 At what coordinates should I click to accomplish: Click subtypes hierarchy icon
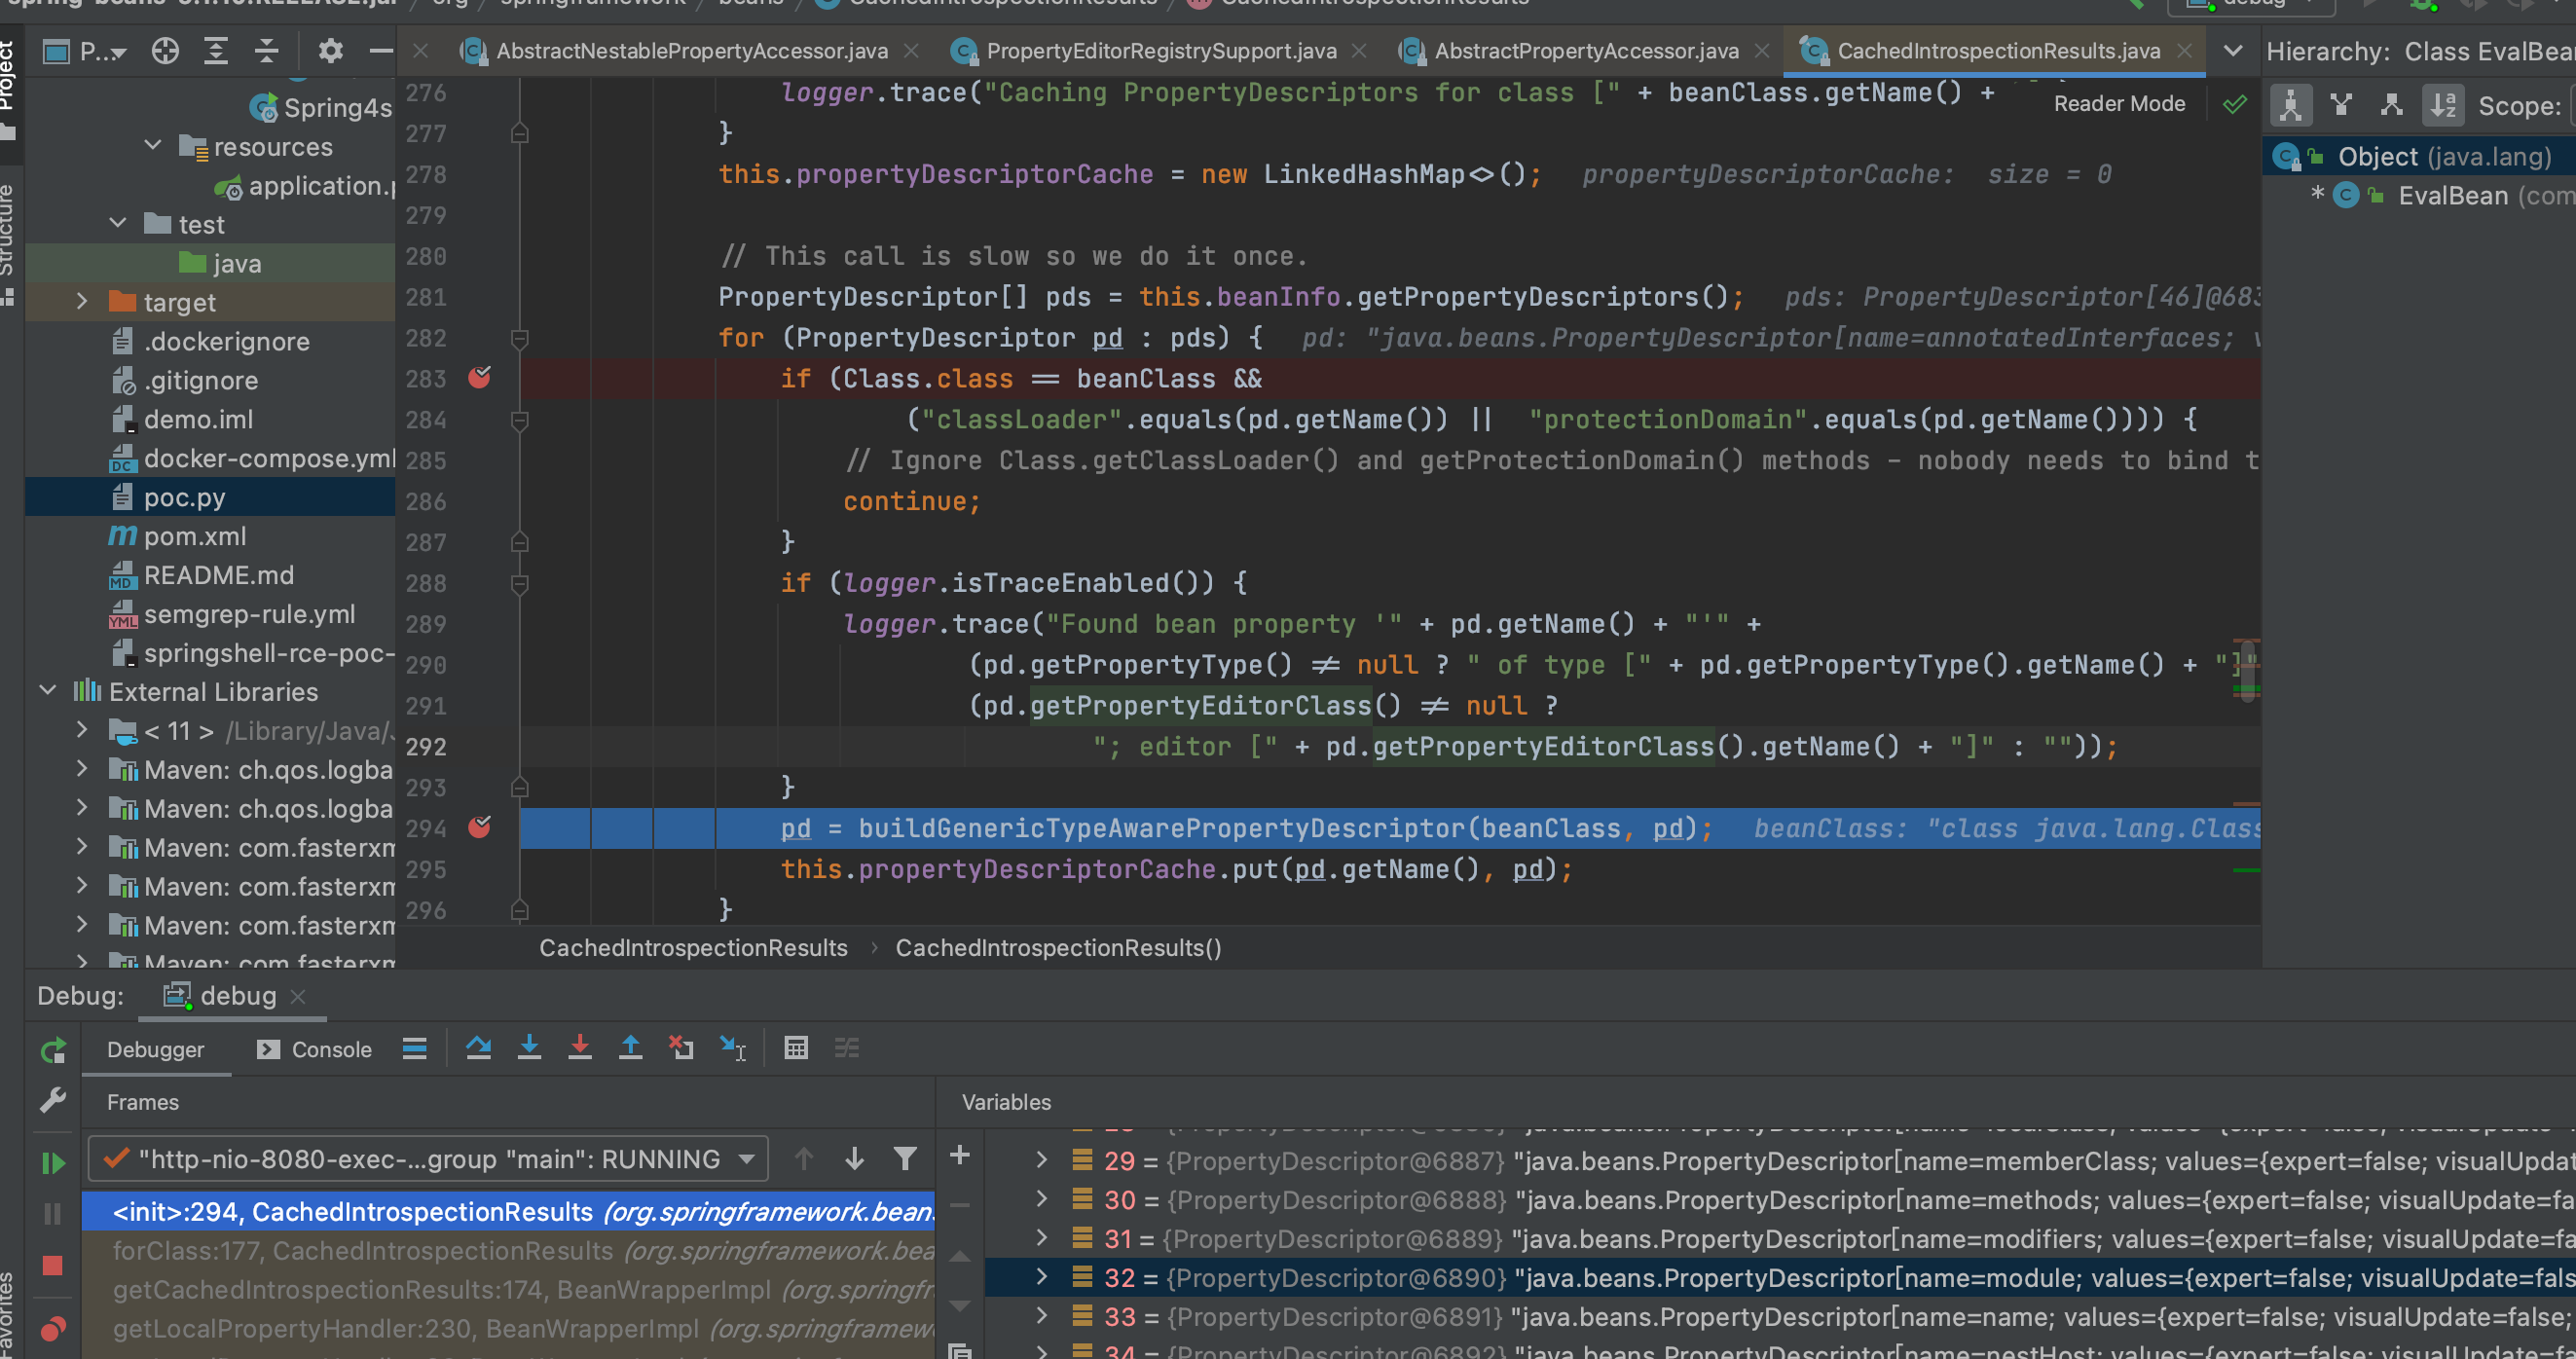[2392, 105]
